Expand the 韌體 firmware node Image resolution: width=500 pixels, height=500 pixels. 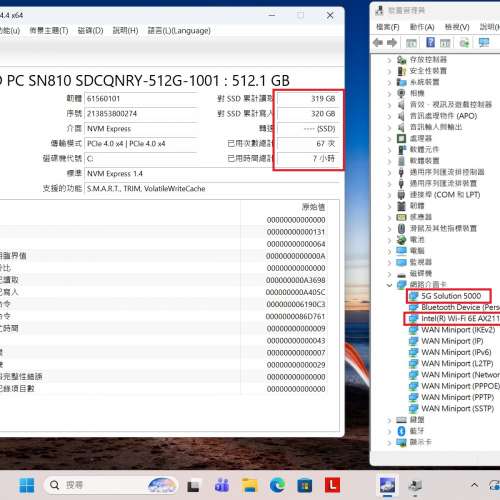389,206
